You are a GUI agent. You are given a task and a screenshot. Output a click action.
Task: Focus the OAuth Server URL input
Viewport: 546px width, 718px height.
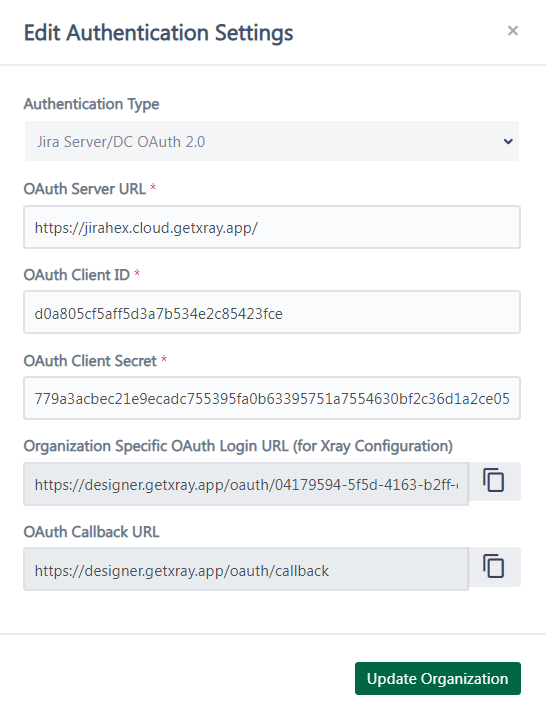[x=272, y=227]
